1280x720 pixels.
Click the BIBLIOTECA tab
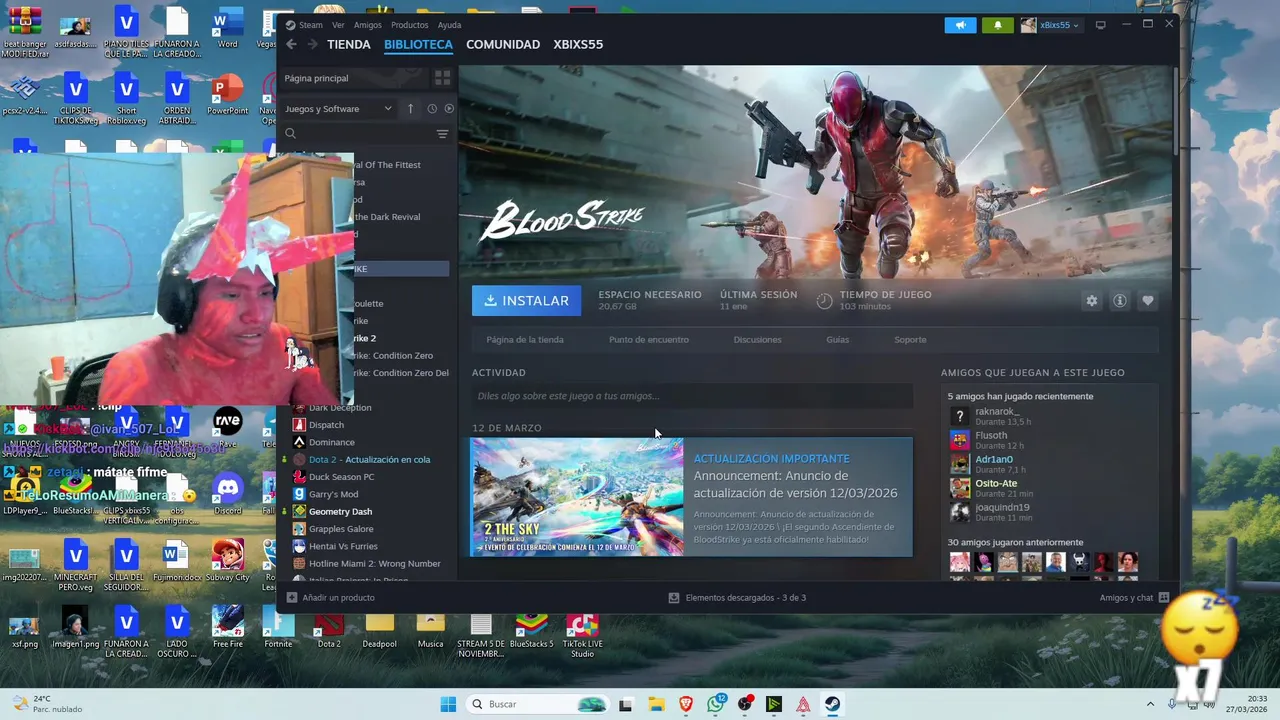[x=418, y=44]
